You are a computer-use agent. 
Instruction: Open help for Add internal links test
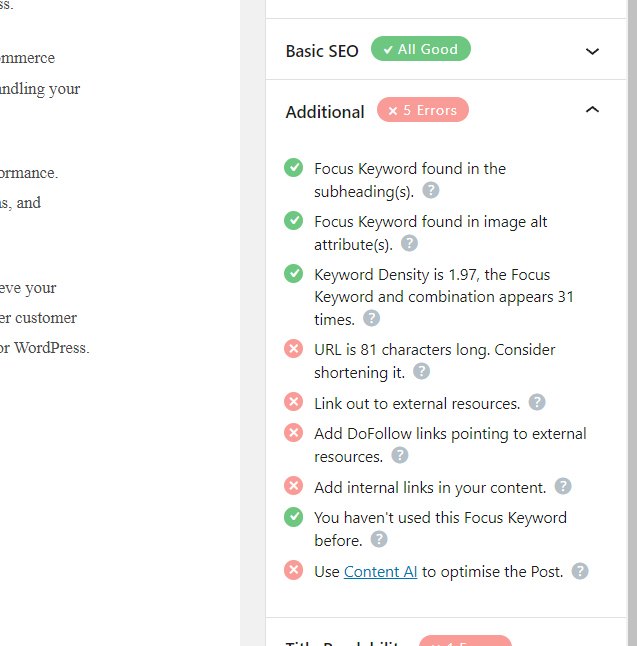563,486
